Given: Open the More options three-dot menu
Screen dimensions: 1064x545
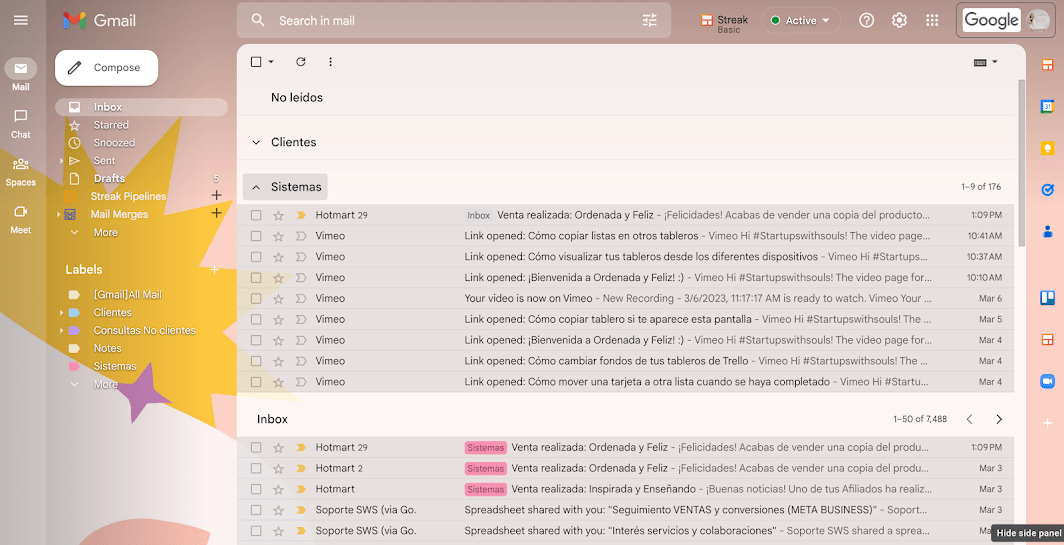Looking at the screenshot, I should coord(330,62).
